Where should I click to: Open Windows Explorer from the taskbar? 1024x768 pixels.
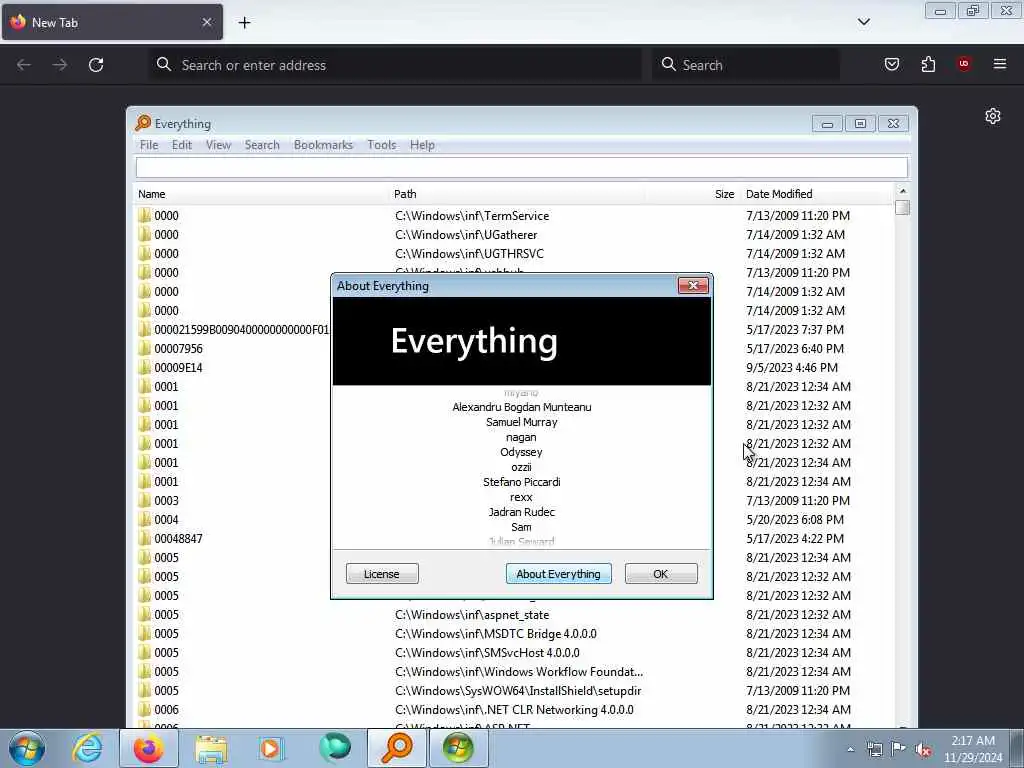coord(211,749)
